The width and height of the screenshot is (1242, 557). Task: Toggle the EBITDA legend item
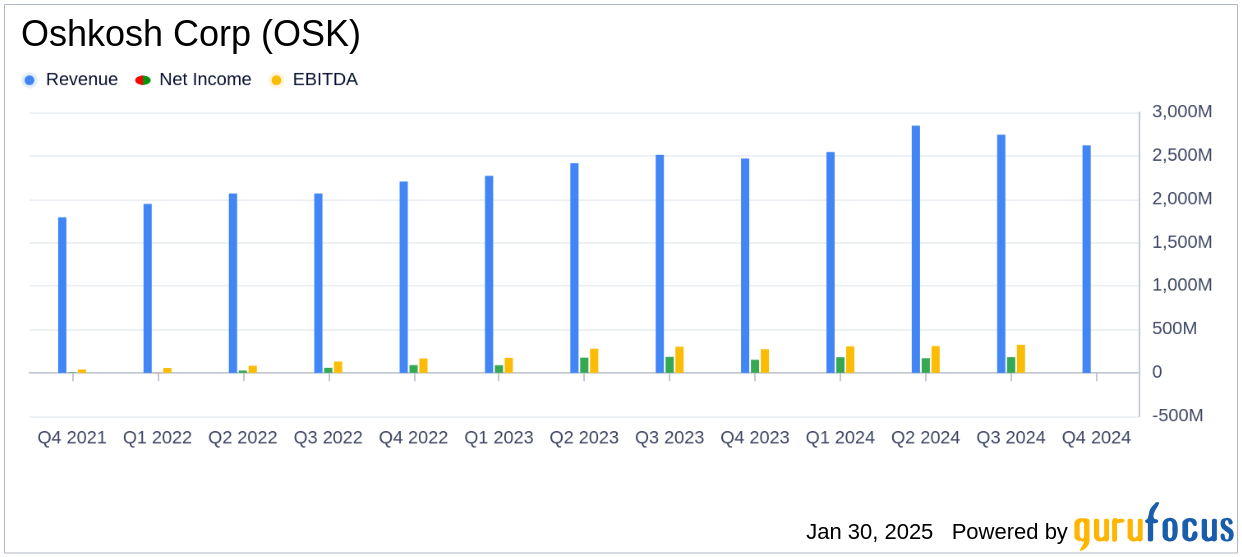tap(313, 80)
